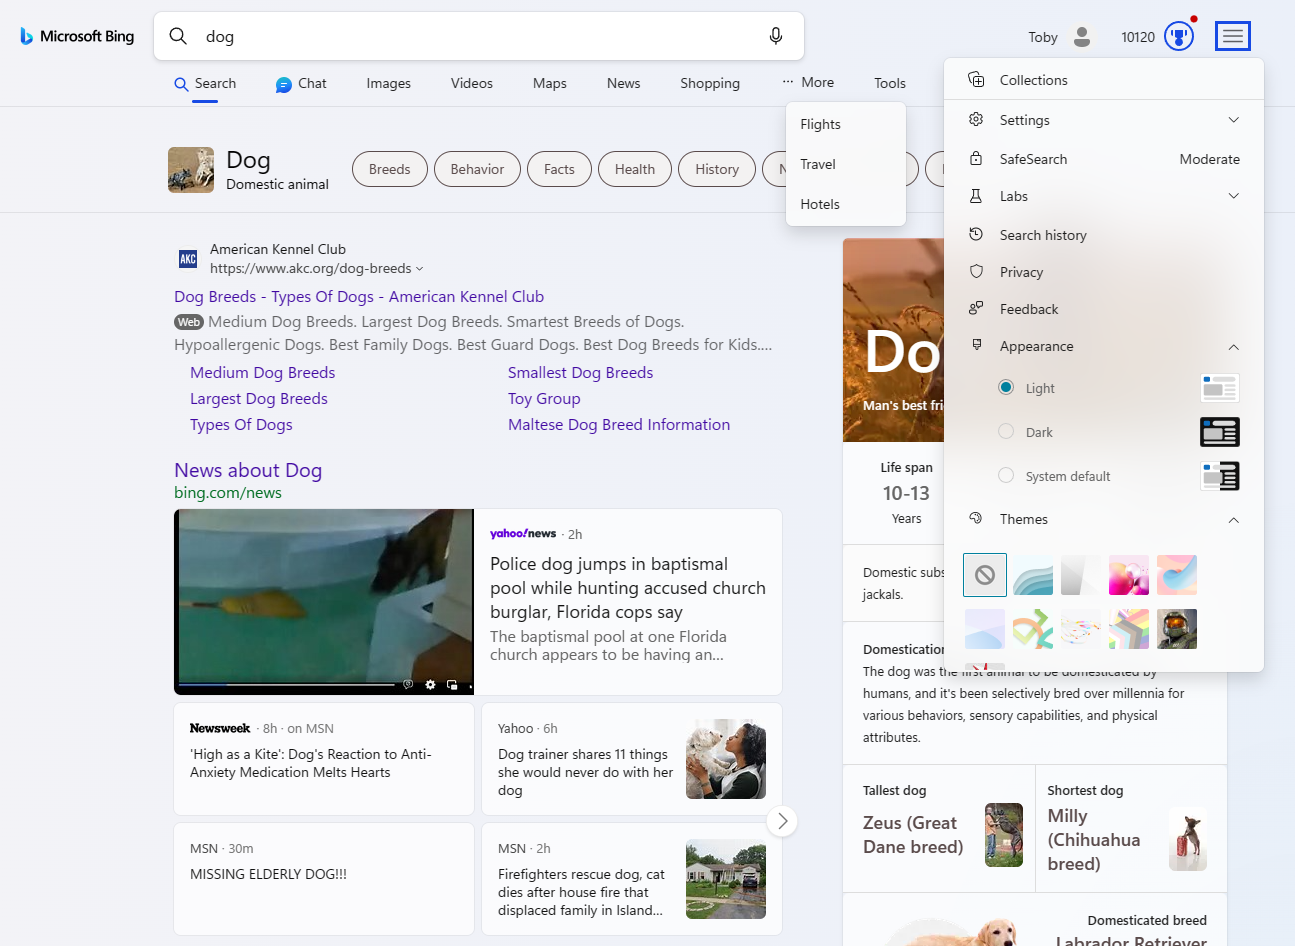
Task: Select the rainbow pride theme swatch
Action: click(x=1129, y=629)
